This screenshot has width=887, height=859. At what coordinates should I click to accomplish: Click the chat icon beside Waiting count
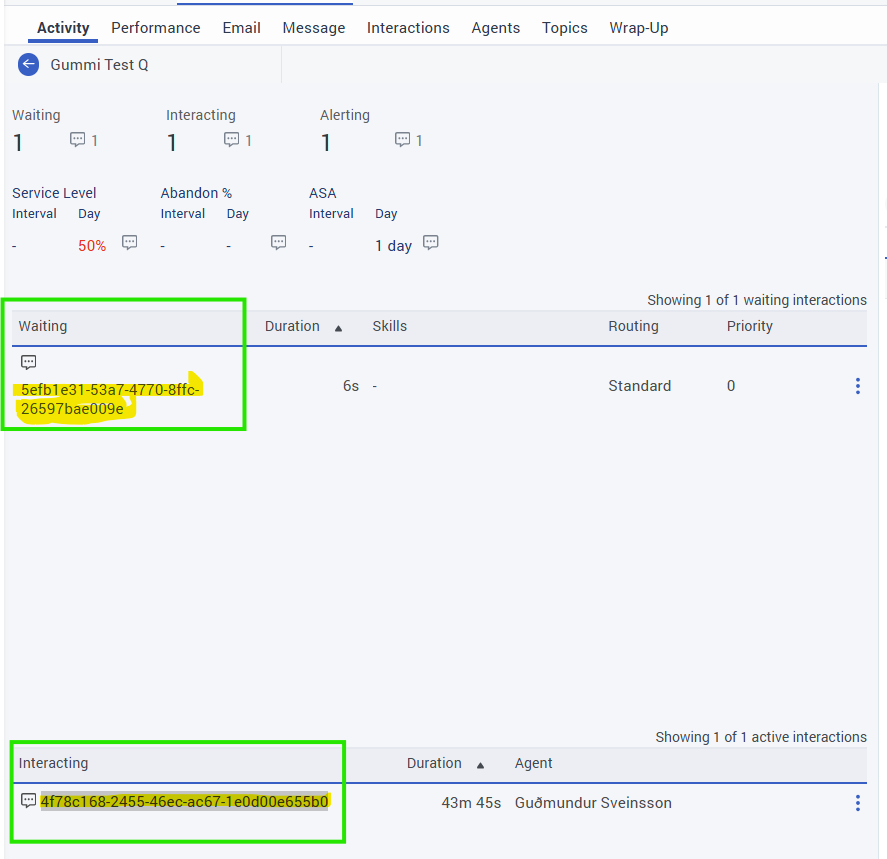(x=77, y=140)
